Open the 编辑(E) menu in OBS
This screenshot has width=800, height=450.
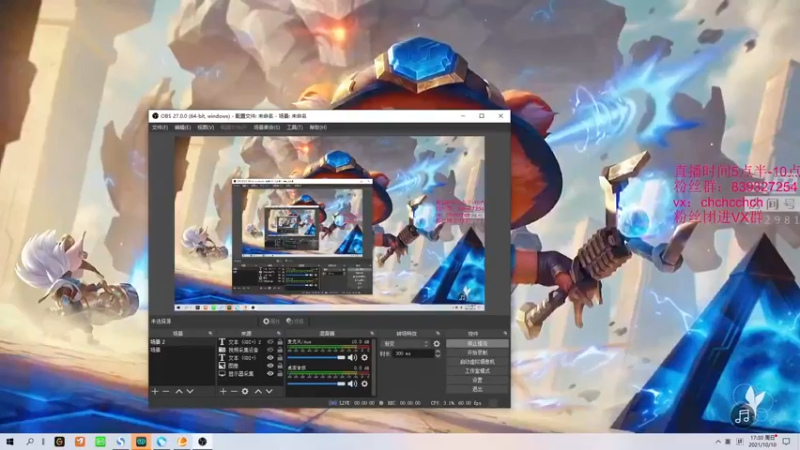(182, 128)
